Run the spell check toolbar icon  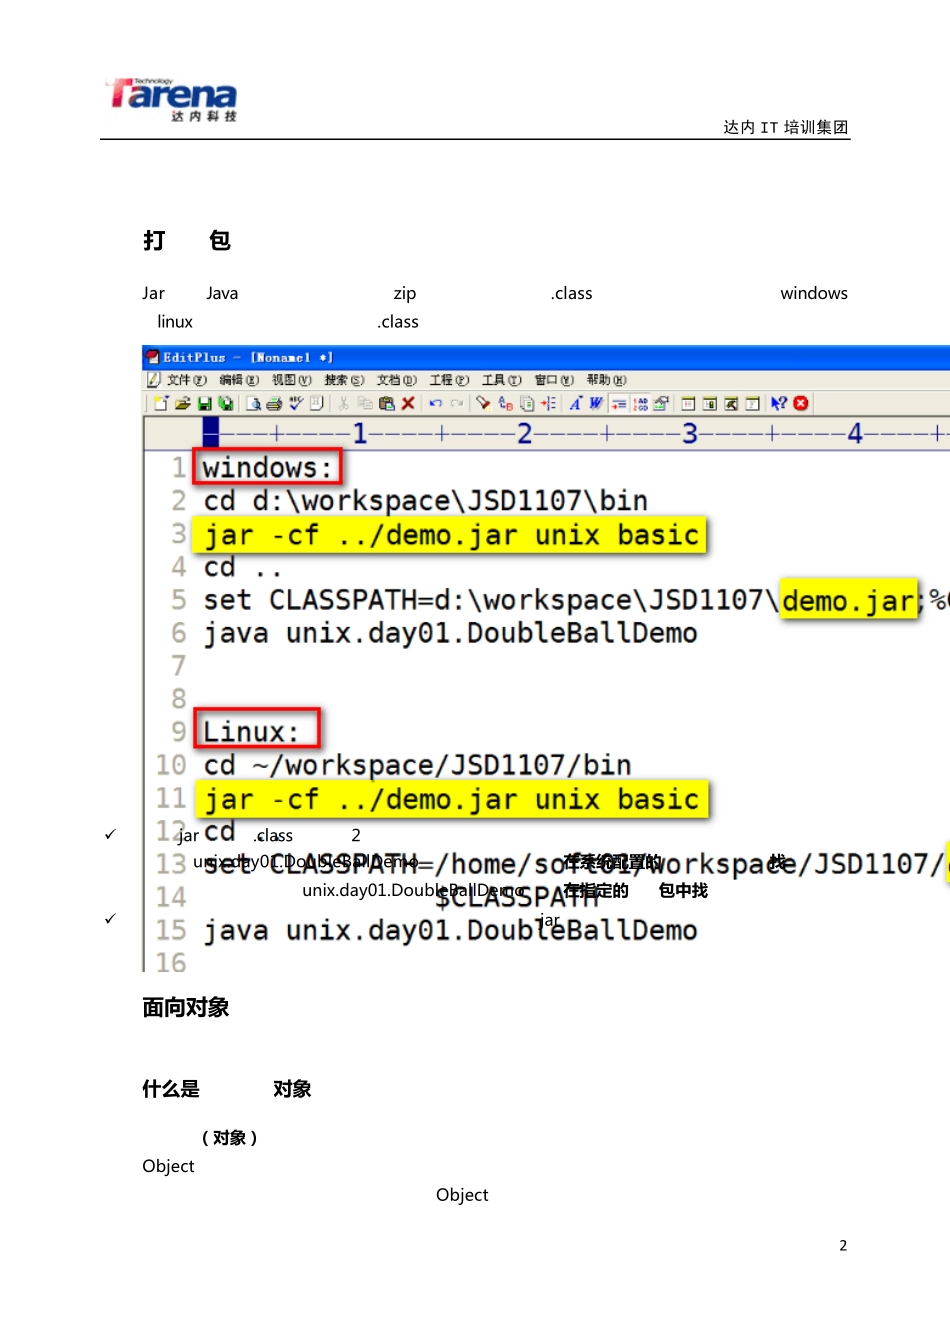click(296, 403)
